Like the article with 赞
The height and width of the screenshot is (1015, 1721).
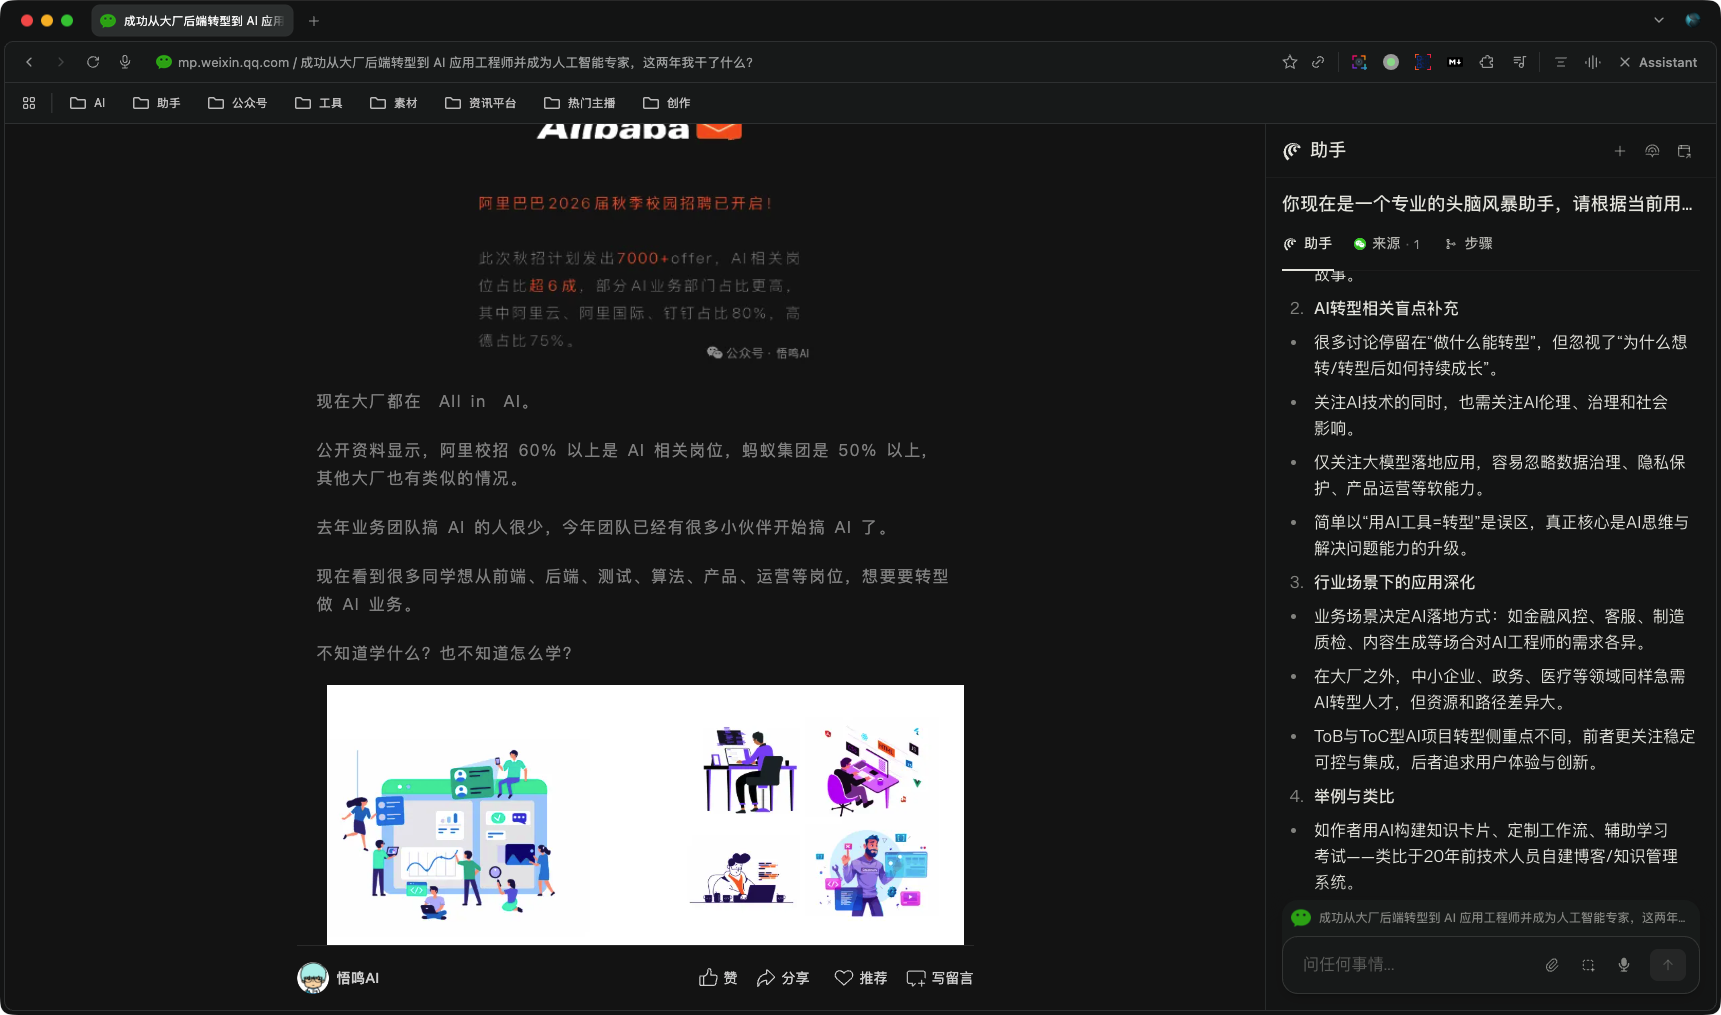tap(718, 978)
